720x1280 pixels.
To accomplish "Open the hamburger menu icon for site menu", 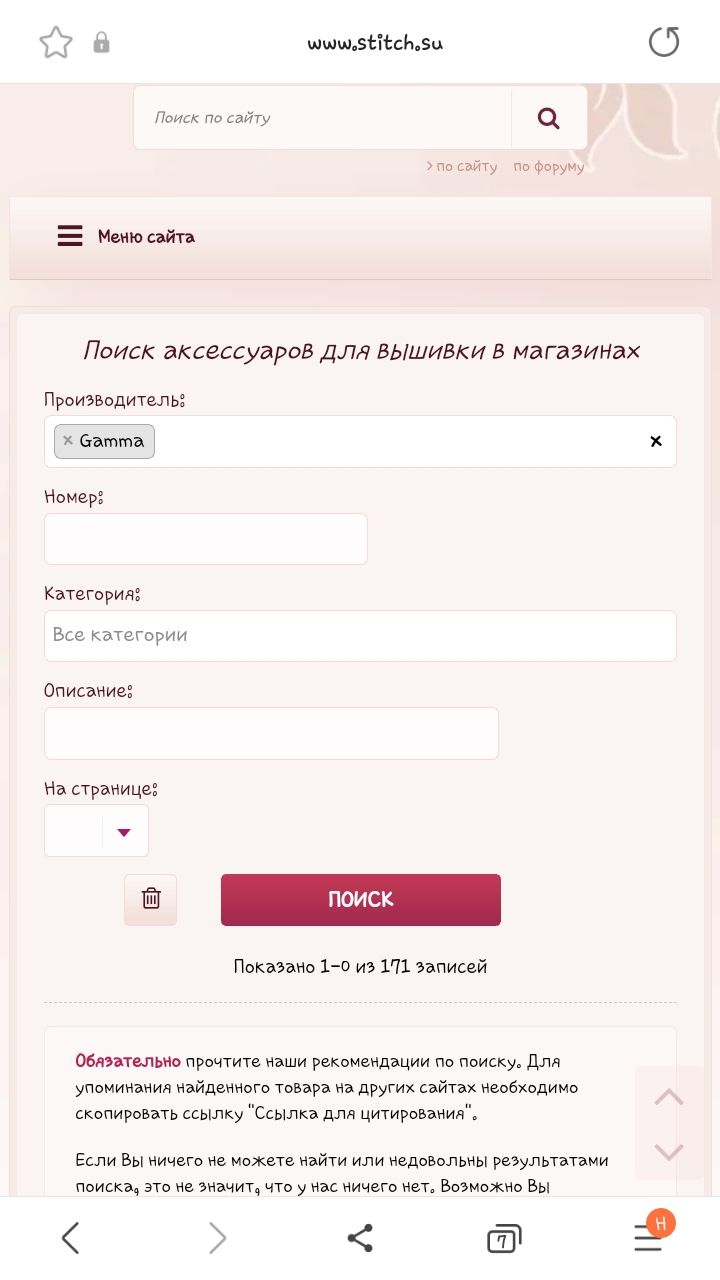I will click(x=70, y=237).
